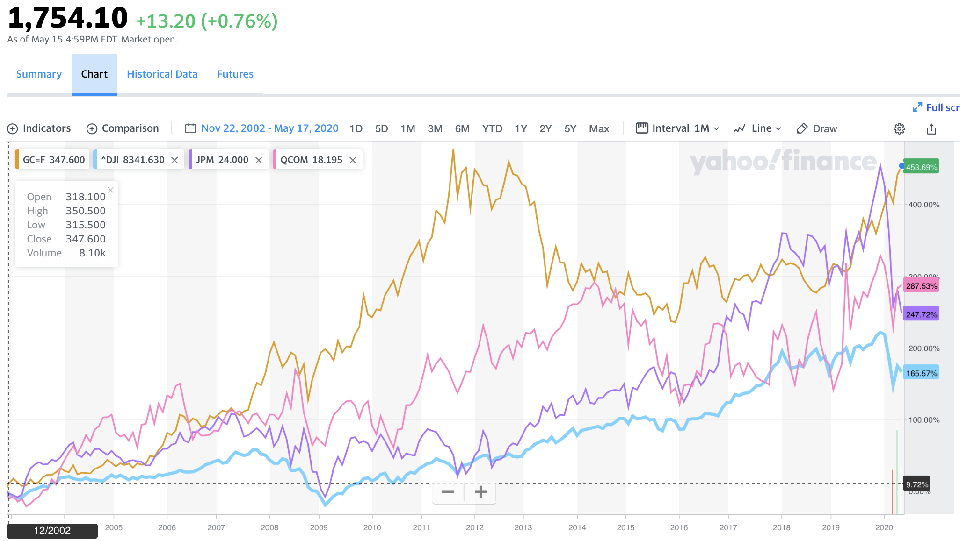Viewport: 960px width, 541px height.
Task: Open the Summary tab
Action: click(x=39, y=74)
